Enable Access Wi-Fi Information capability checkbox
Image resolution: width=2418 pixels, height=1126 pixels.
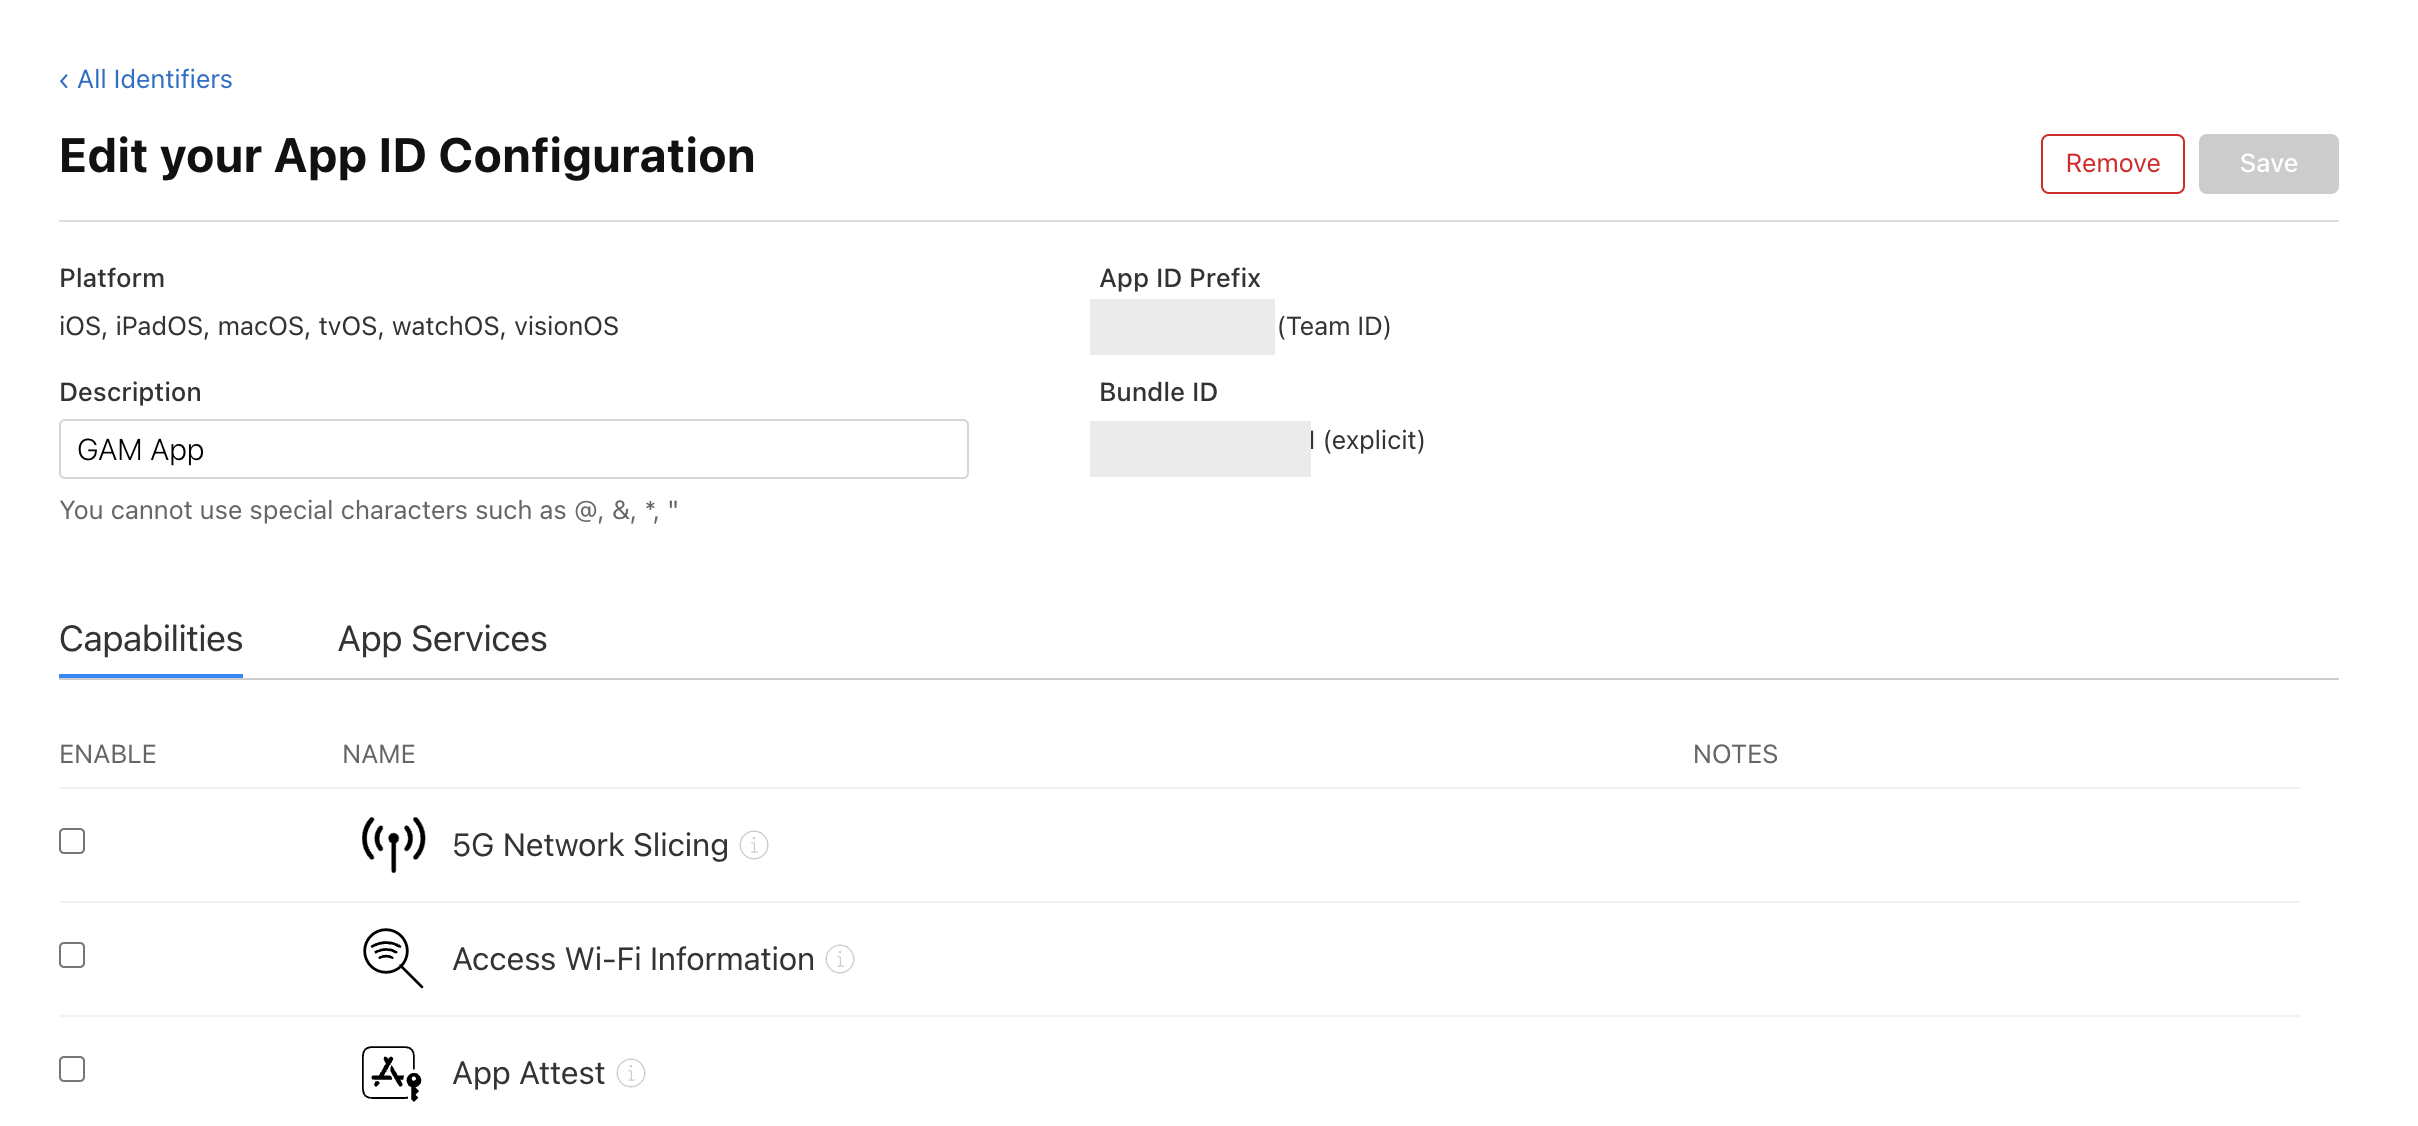[x=72, y=955]
